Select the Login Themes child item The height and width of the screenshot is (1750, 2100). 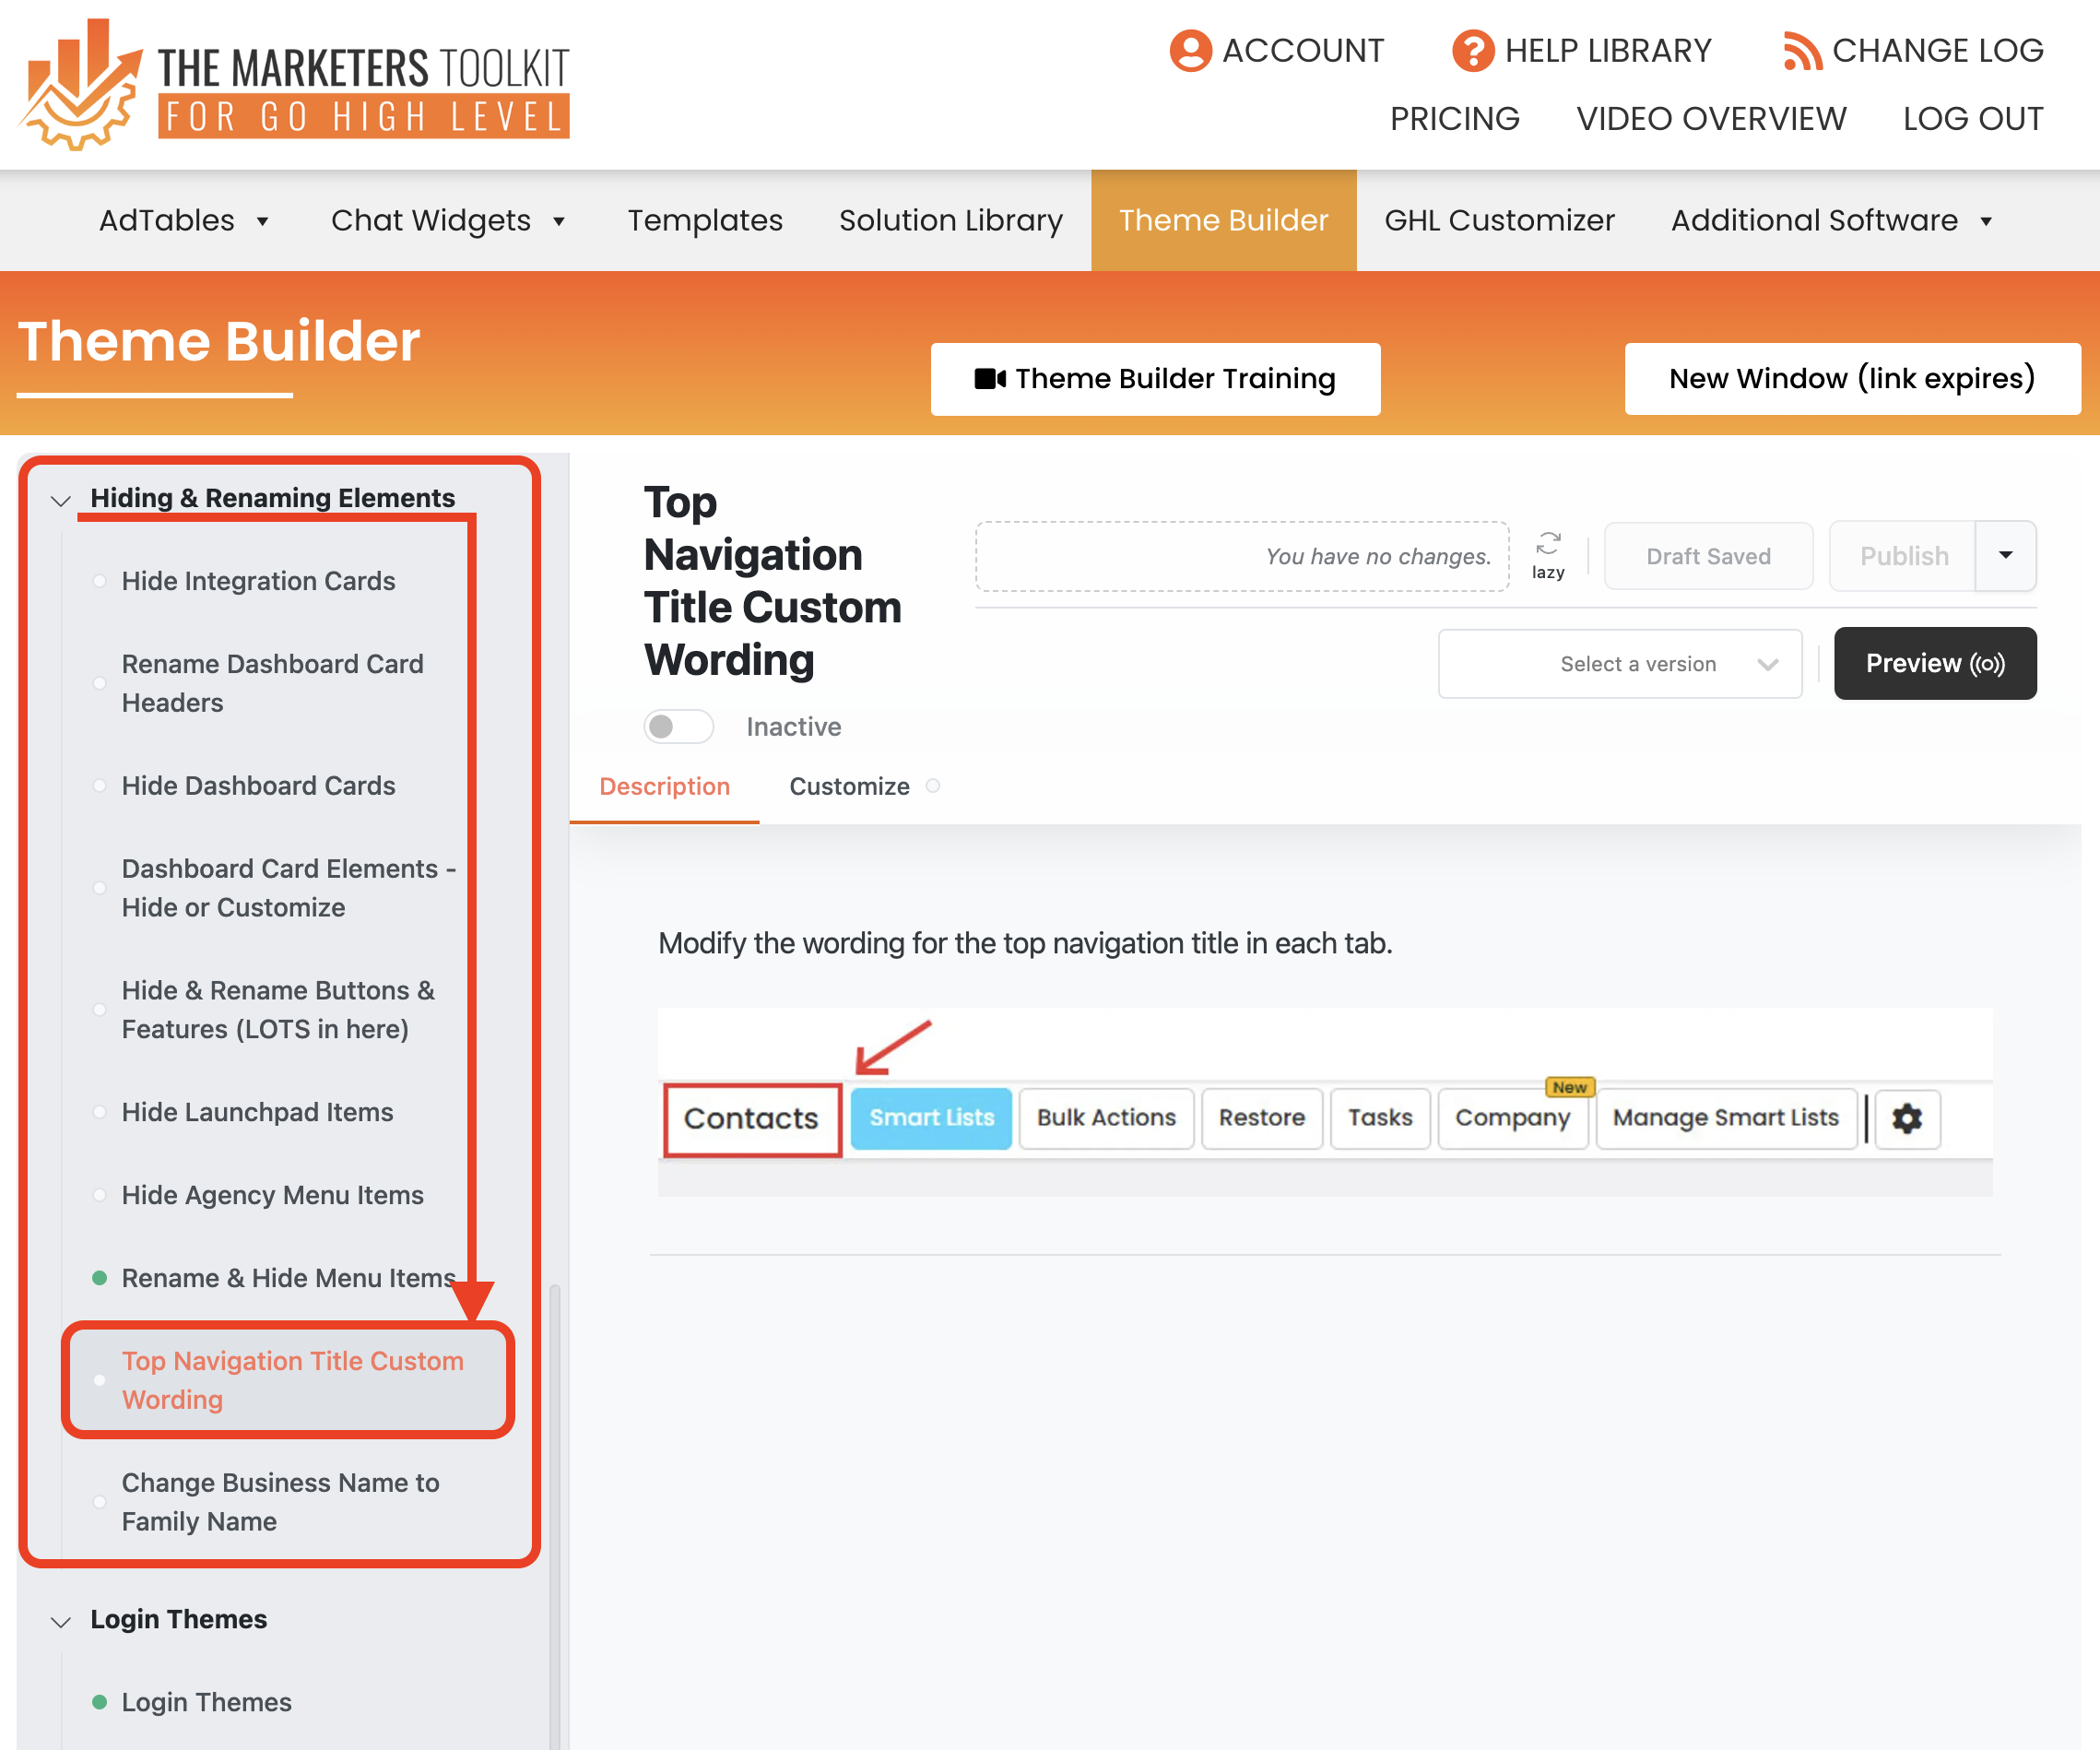click(206, 1702)
